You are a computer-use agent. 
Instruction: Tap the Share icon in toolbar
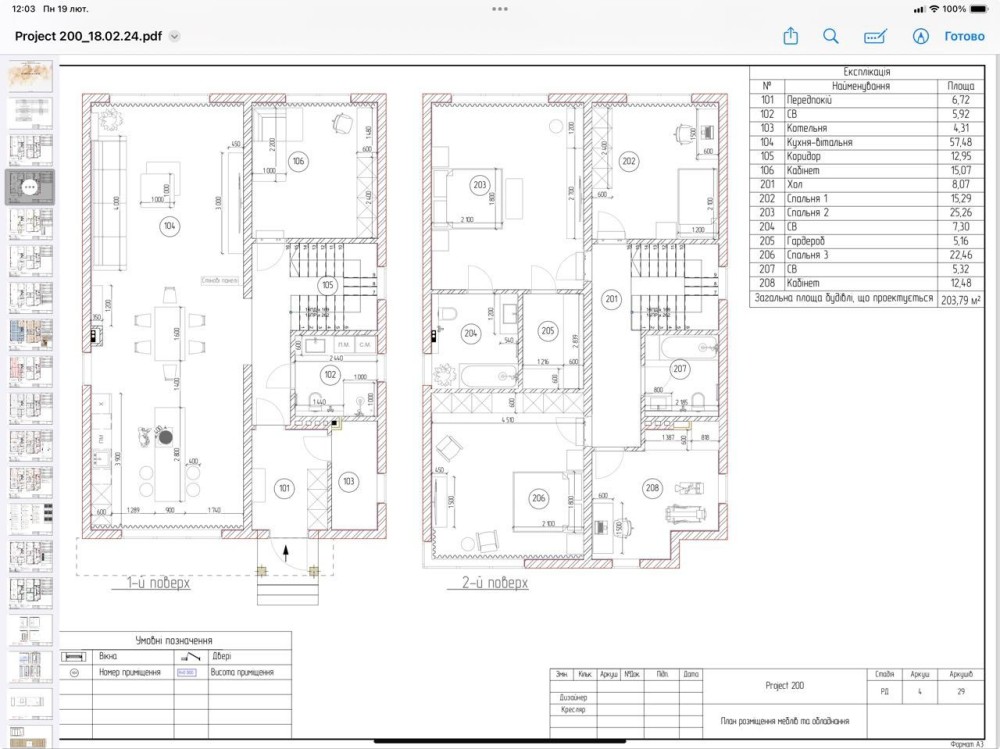point(790,36)
